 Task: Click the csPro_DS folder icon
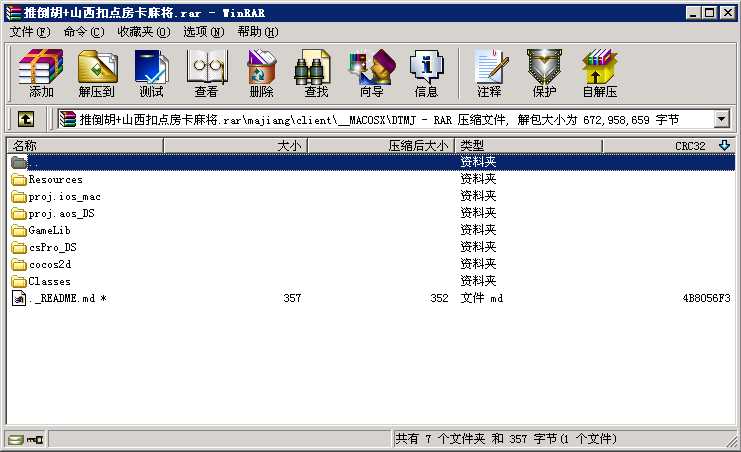(x=19, y=248)
